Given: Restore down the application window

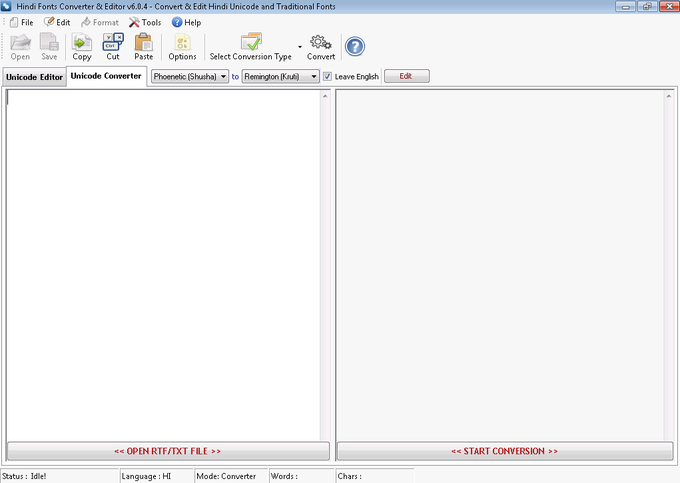Looking at the screenshot, I should coord(647,7).
